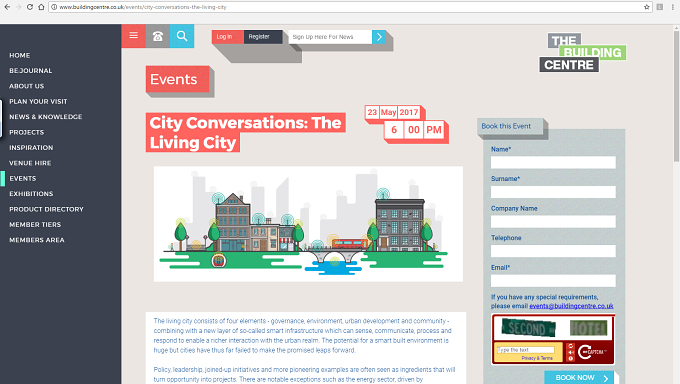Screen dimensions: 680x384
Task: Click the telephone contact icon
Action: [x=158, y=36]
